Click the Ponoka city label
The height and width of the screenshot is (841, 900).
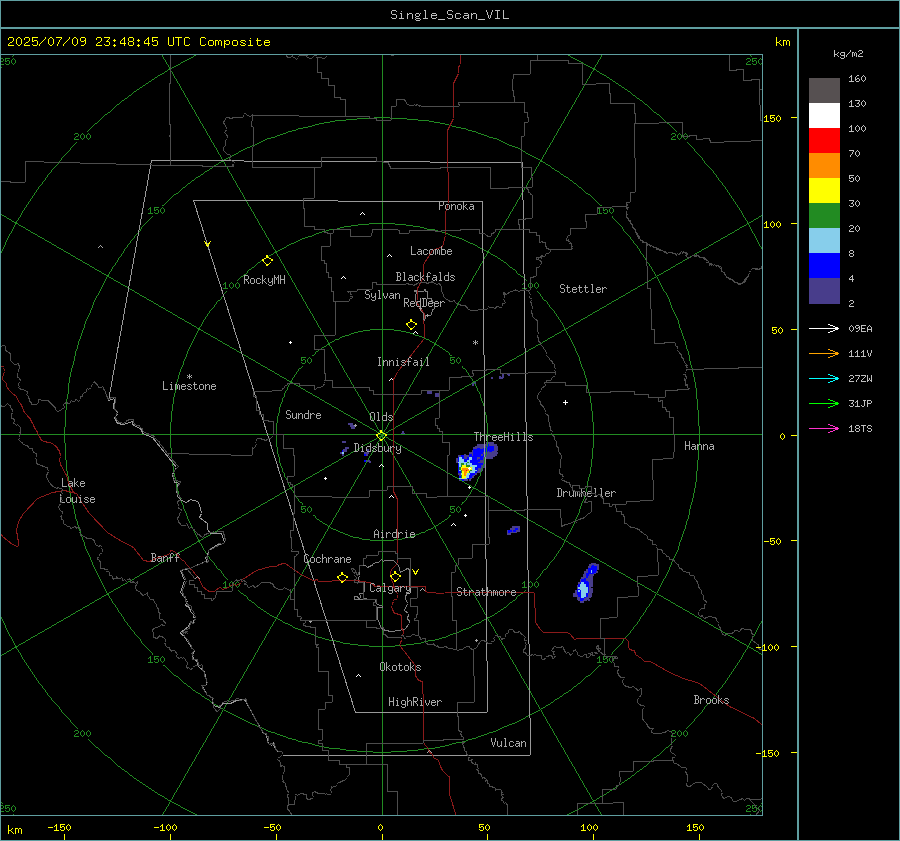tap(456, 206)
